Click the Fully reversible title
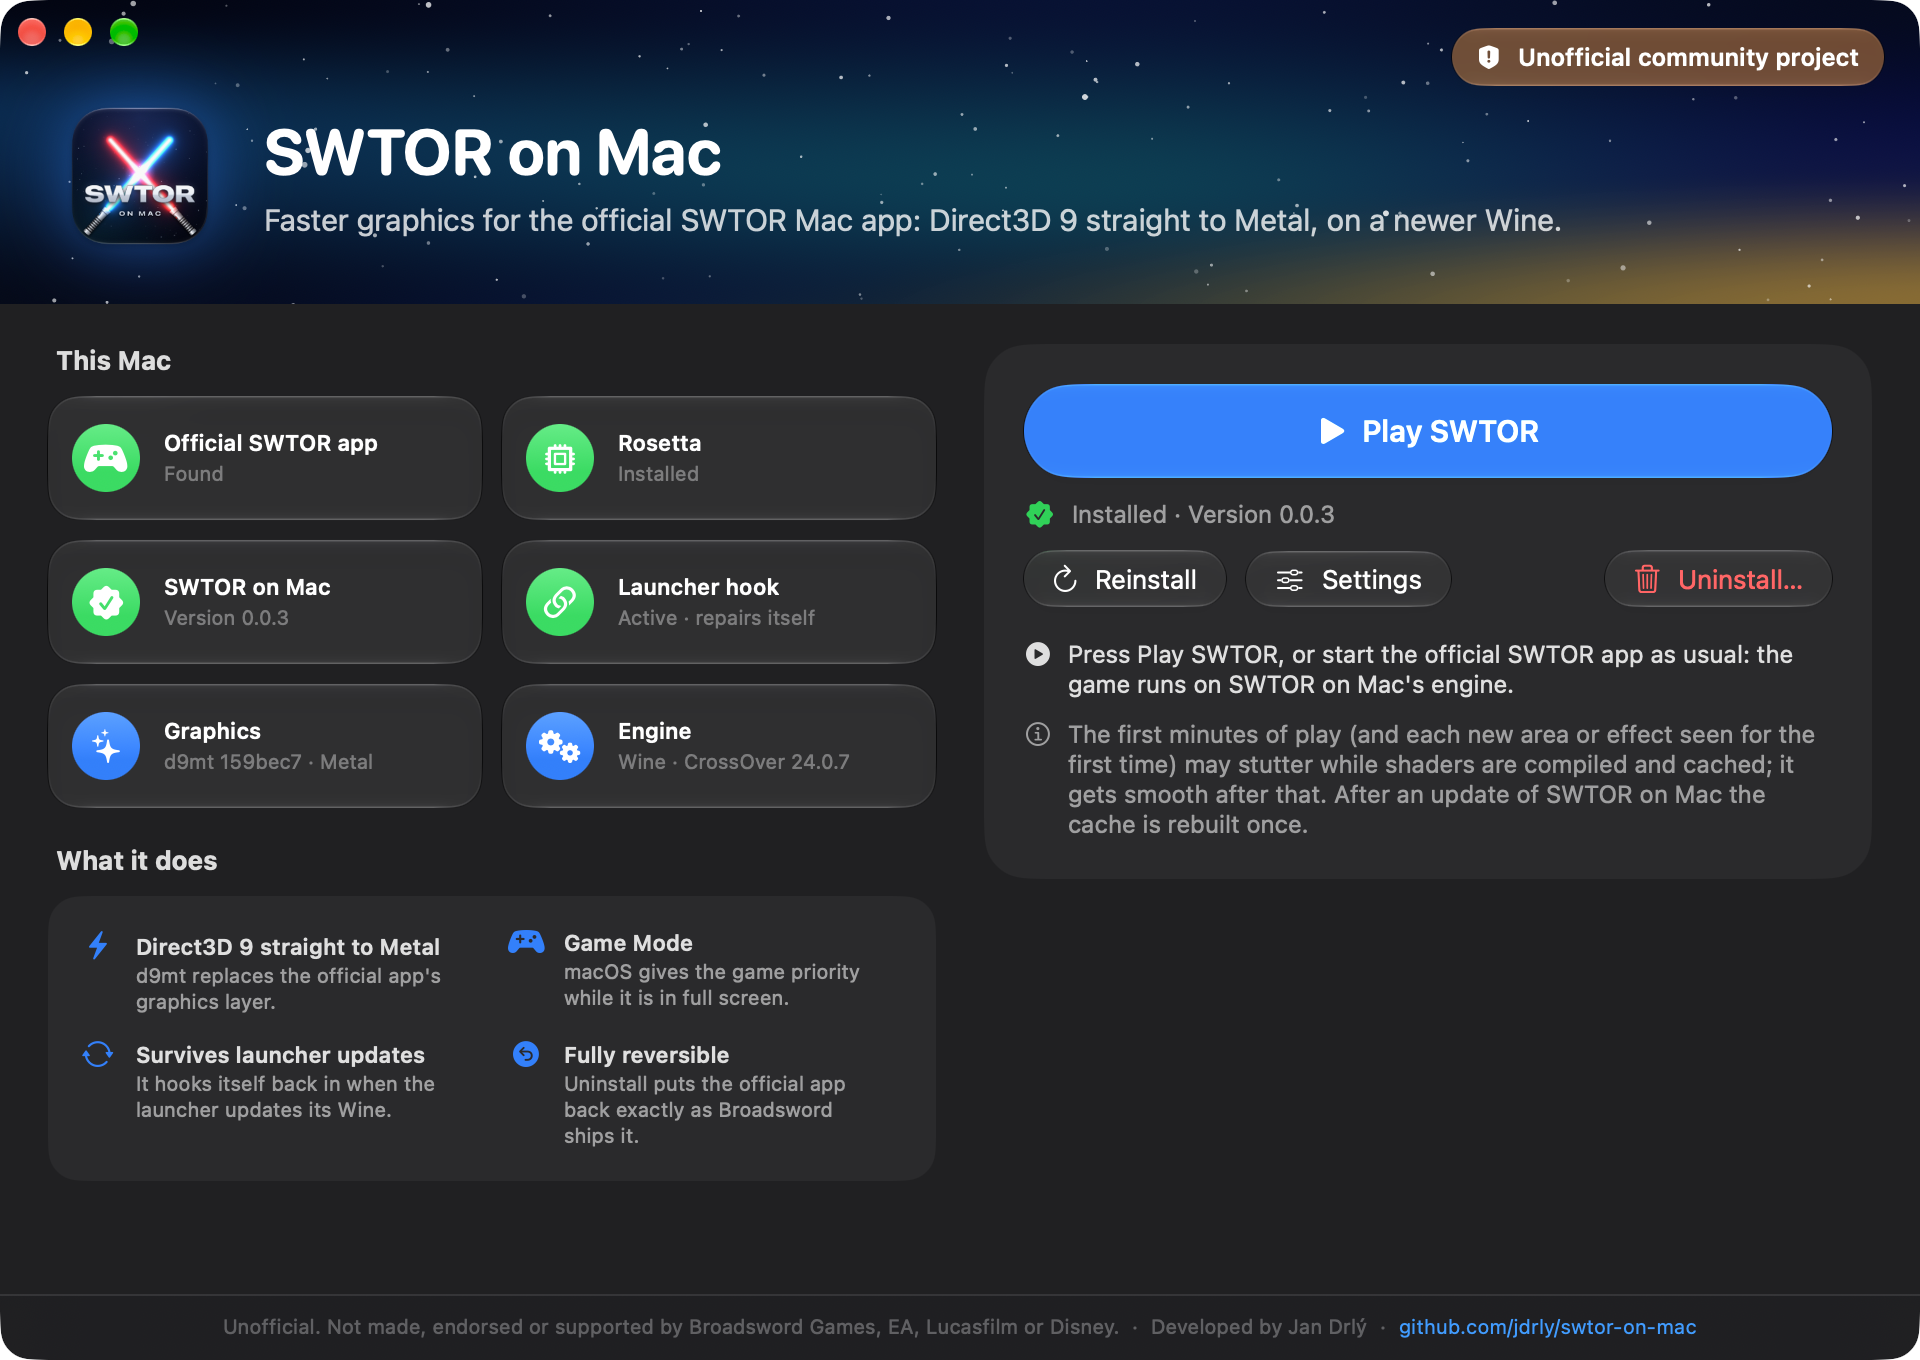Image resolution: width=1920 pixels, height=1360 pixels. (x=646, y=1055)
